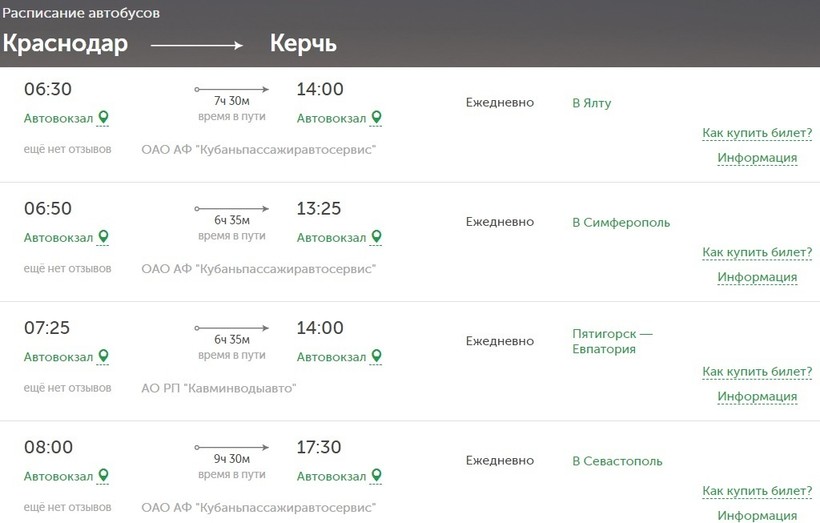Image resolution: width=820 pixels, height=523 pixels.
Task: Click 'Как купить билет?' for 07:25 bus
Action: coord(757,372)
